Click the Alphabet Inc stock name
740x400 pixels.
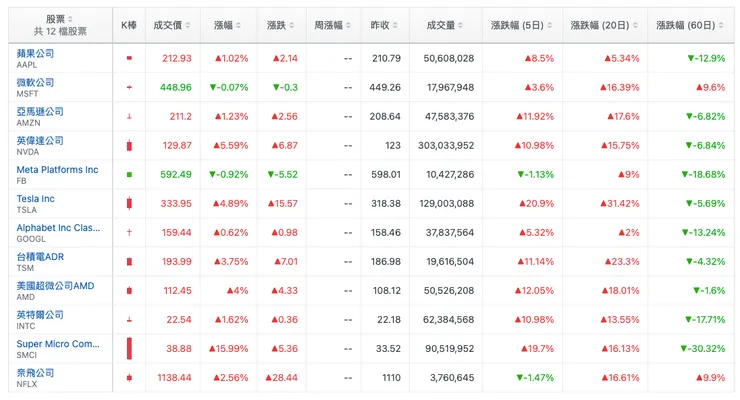tap(58, 227)
